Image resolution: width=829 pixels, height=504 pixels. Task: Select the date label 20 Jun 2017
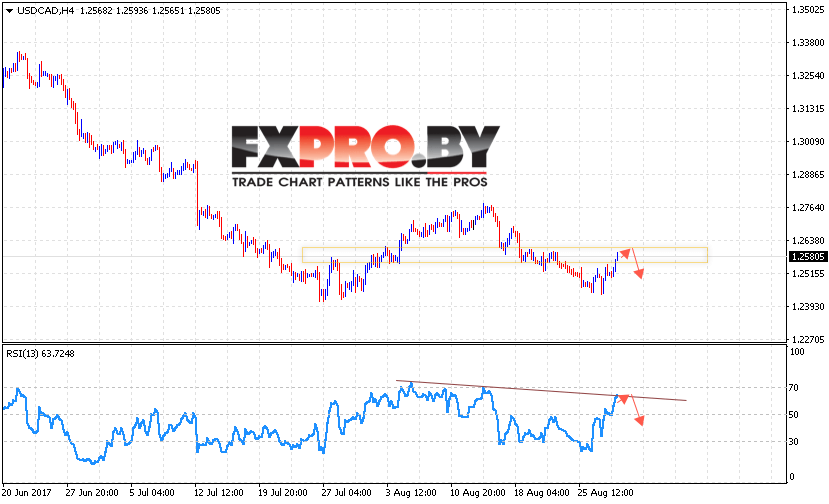click(26, 492)
